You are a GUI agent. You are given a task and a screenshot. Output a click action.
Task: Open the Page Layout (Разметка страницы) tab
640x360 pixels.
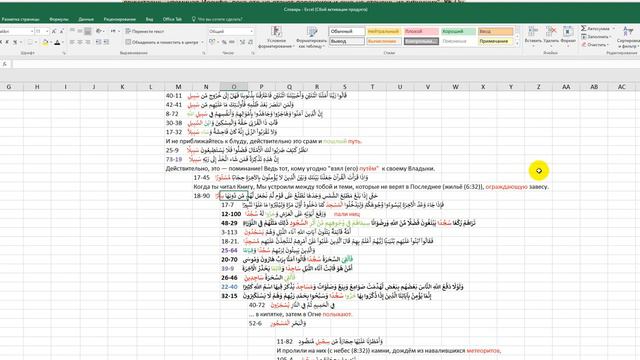[x=20, y=19]
